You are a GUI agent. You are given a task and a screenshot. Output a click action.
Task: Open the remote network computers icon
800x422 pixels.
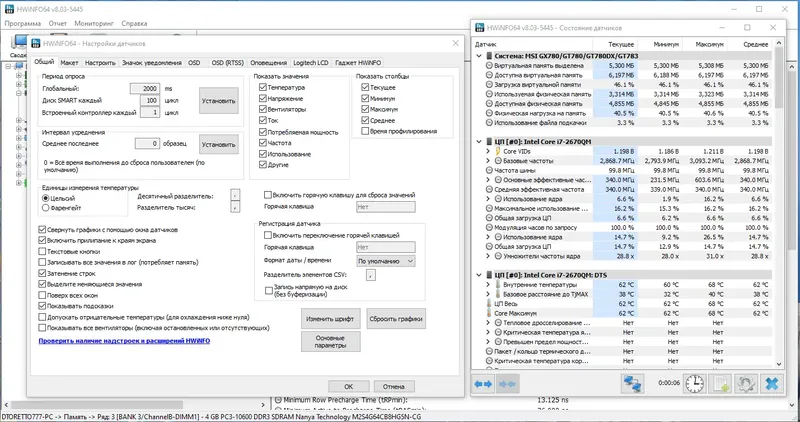633,384
